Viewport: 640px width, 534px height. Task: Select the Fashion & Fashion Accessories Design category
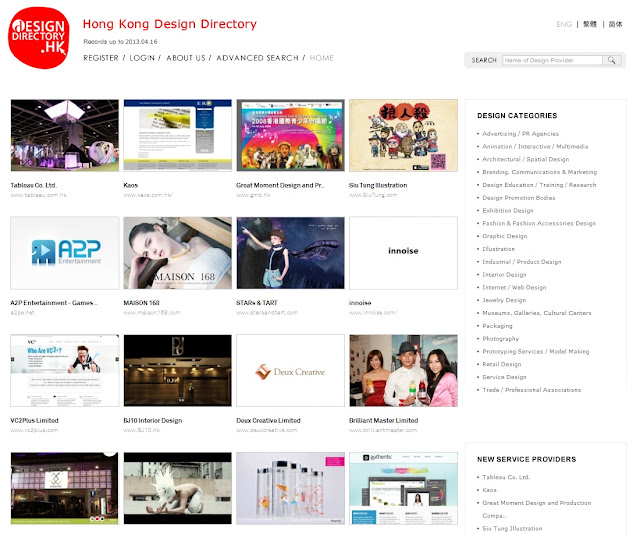[x=539, y=223]
